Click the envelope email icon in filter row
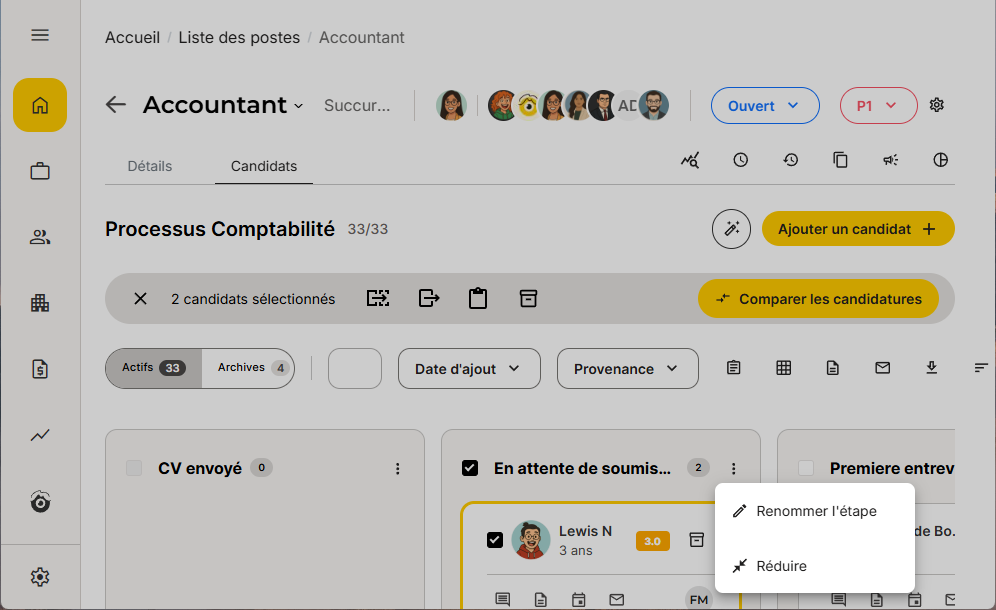This screenshot has width=996, height=610. 882,368
